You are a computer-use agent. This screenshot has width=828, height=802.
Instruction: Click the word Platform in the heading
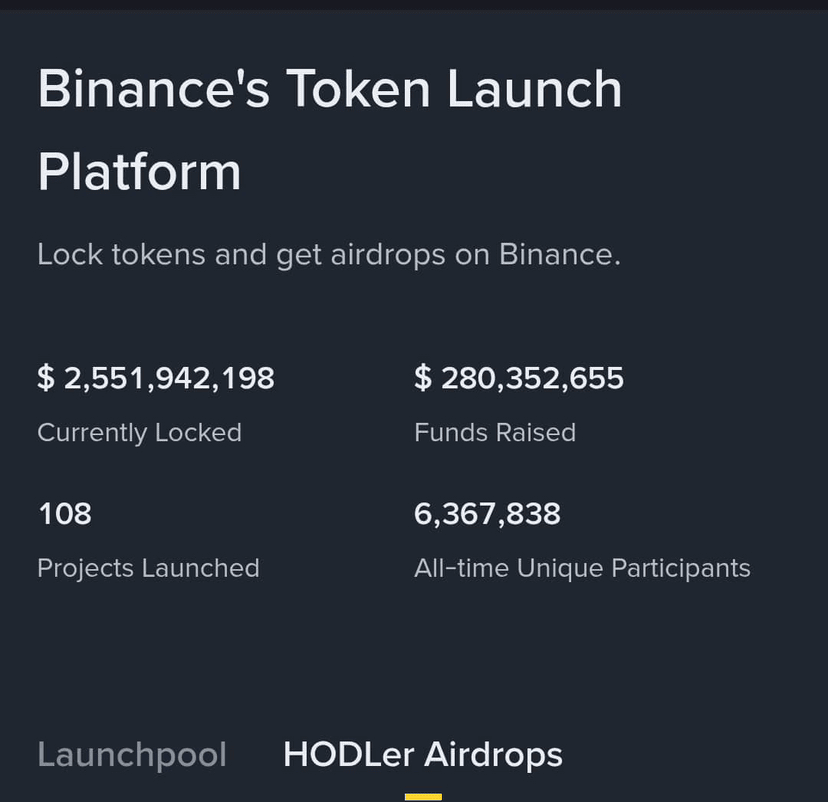(x=139, y=172)
